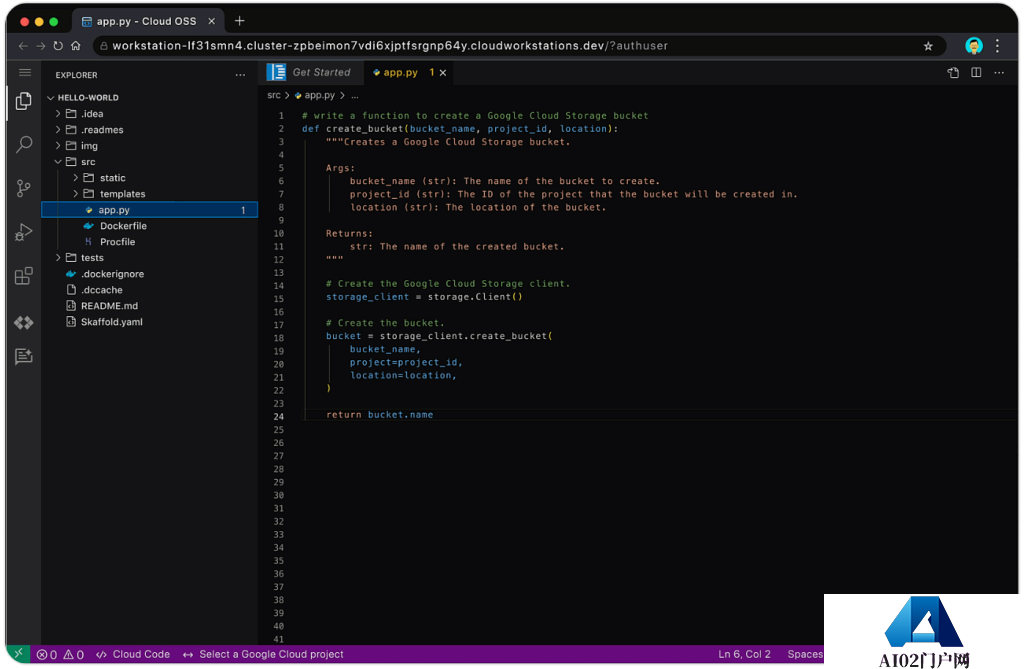Bookmark this page with the star icon
The image size is (1024, 669).
pos(928,46)
